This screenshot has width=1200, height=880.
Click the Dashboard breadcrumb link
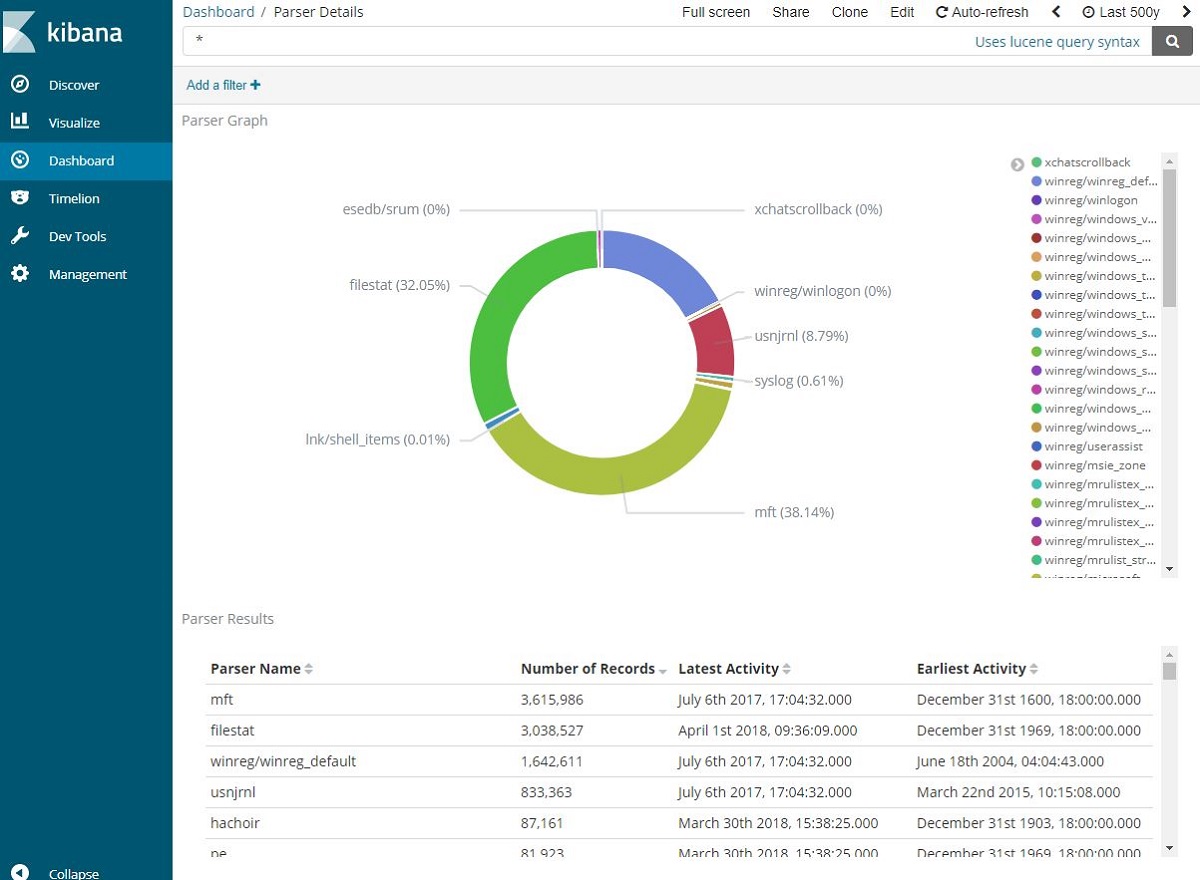218,12
